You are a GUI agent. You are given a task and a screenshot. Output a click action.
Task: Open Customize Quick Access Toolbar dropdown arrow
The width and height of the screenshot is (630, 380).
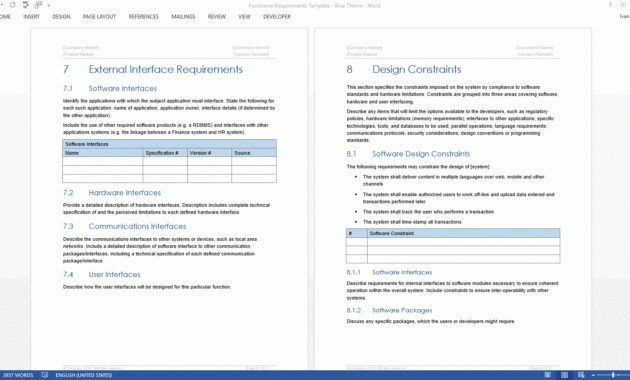pyautogui.click(x=49, y=6)
